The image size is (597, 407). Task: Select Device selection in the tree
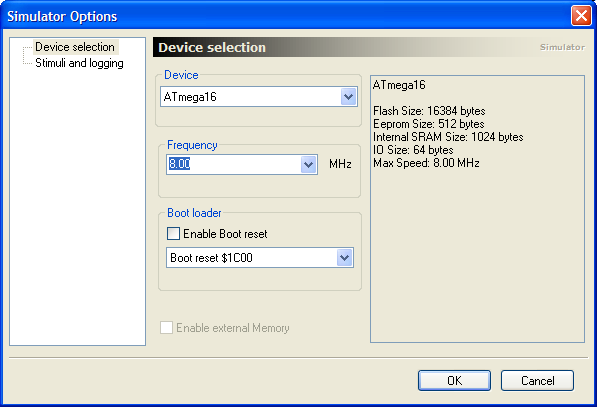pos(75,47)
